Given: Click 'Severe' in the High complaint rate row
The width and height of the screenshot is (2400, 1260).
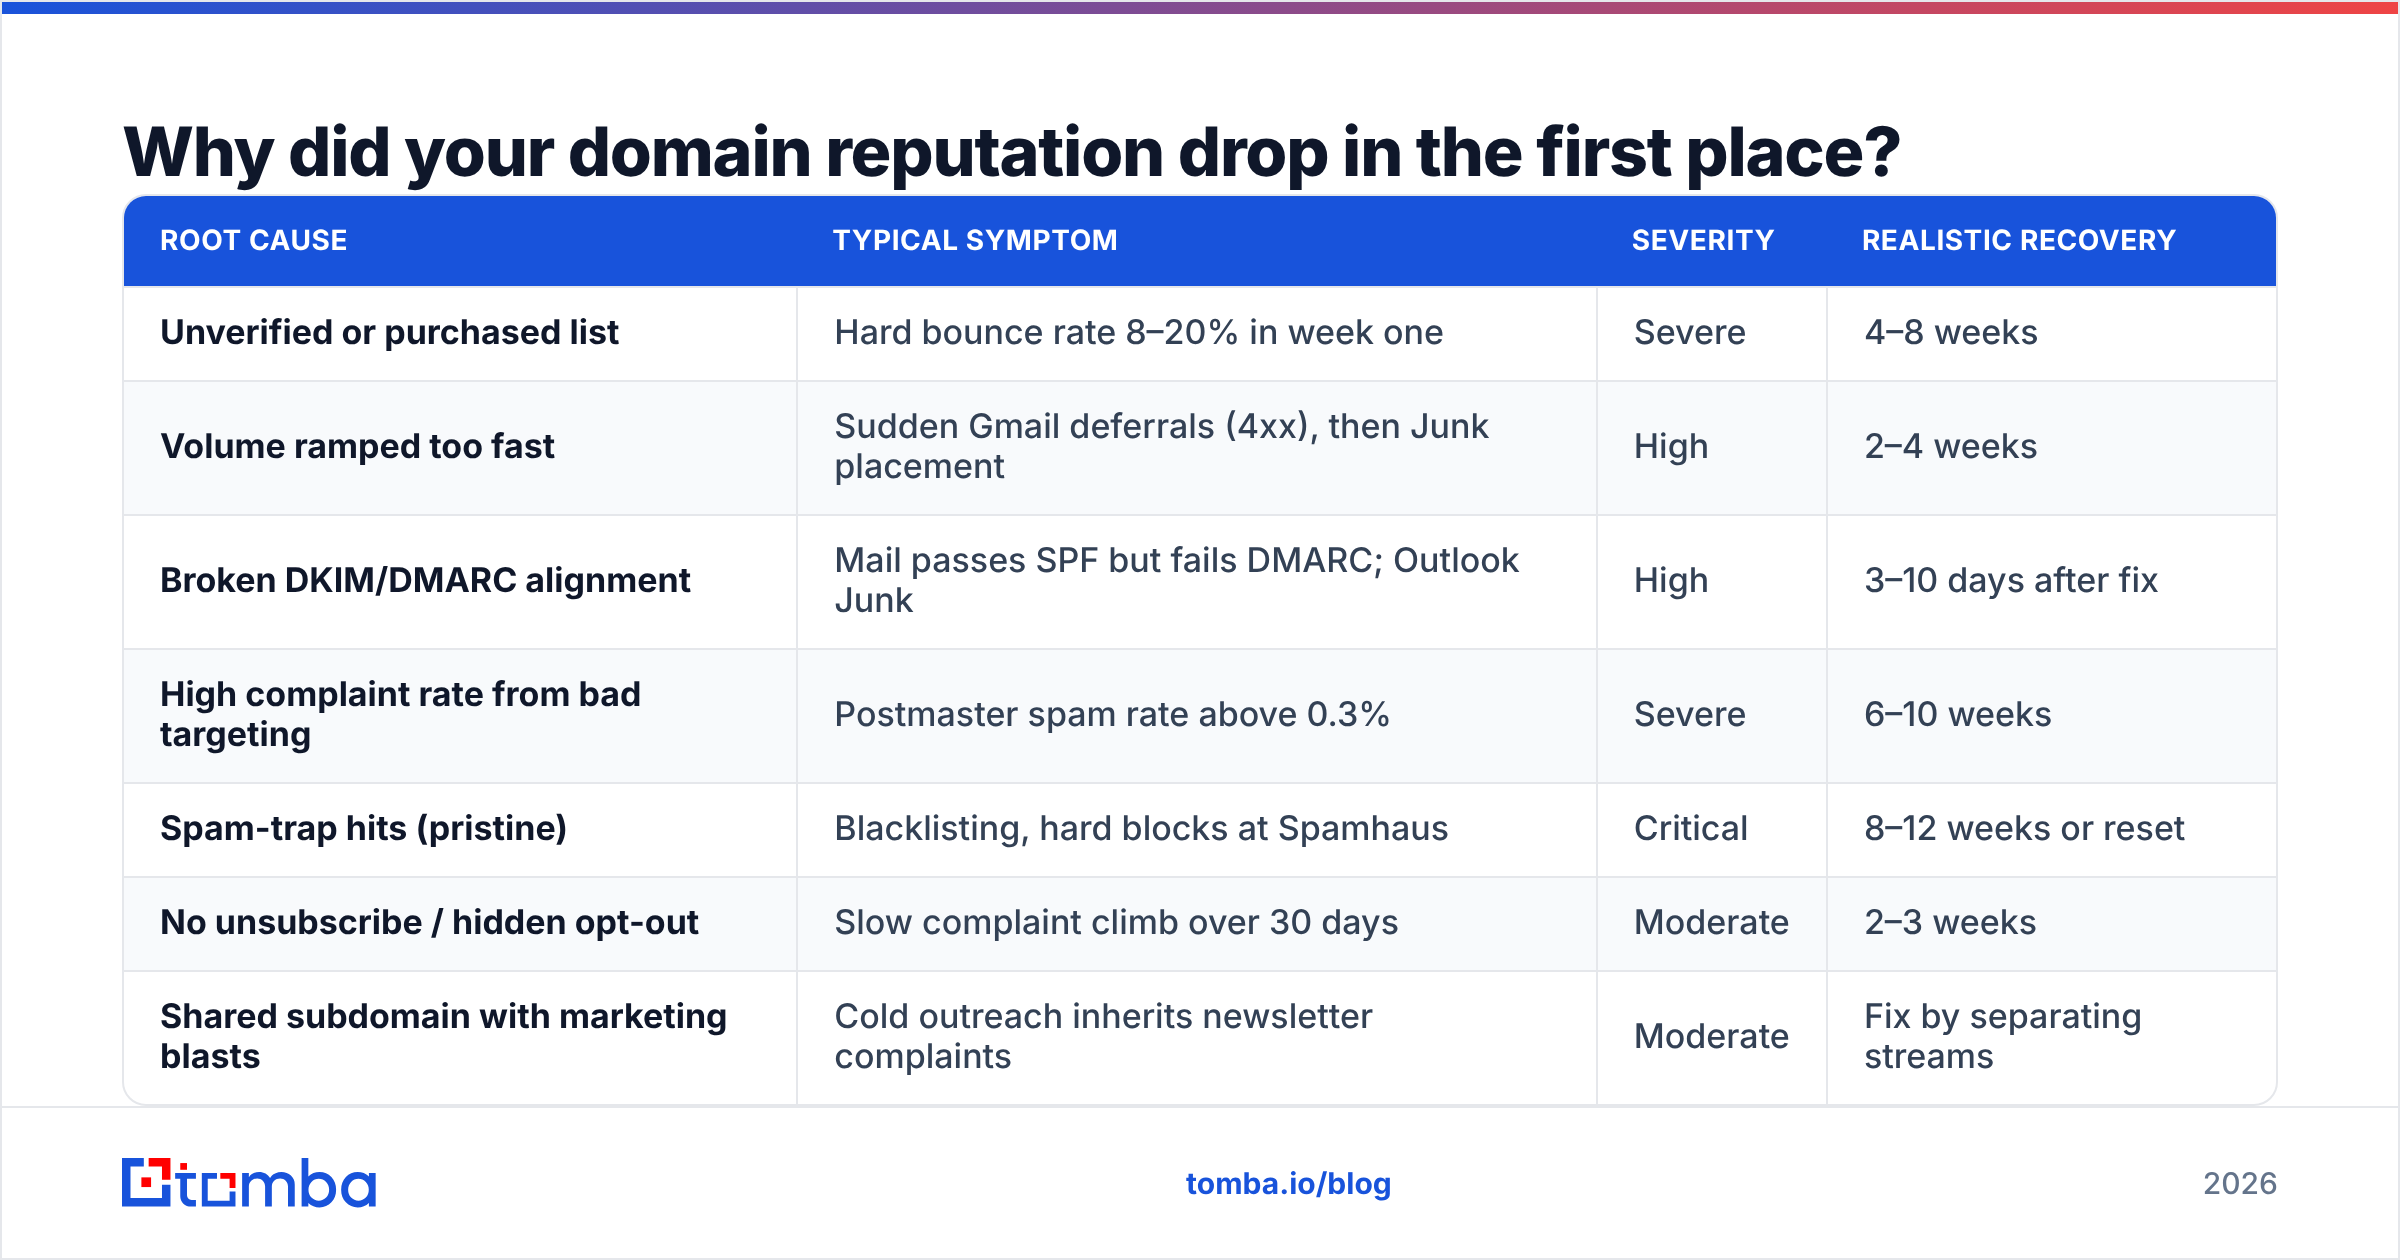Looking at the screenshot, I should coord(1690,714).
